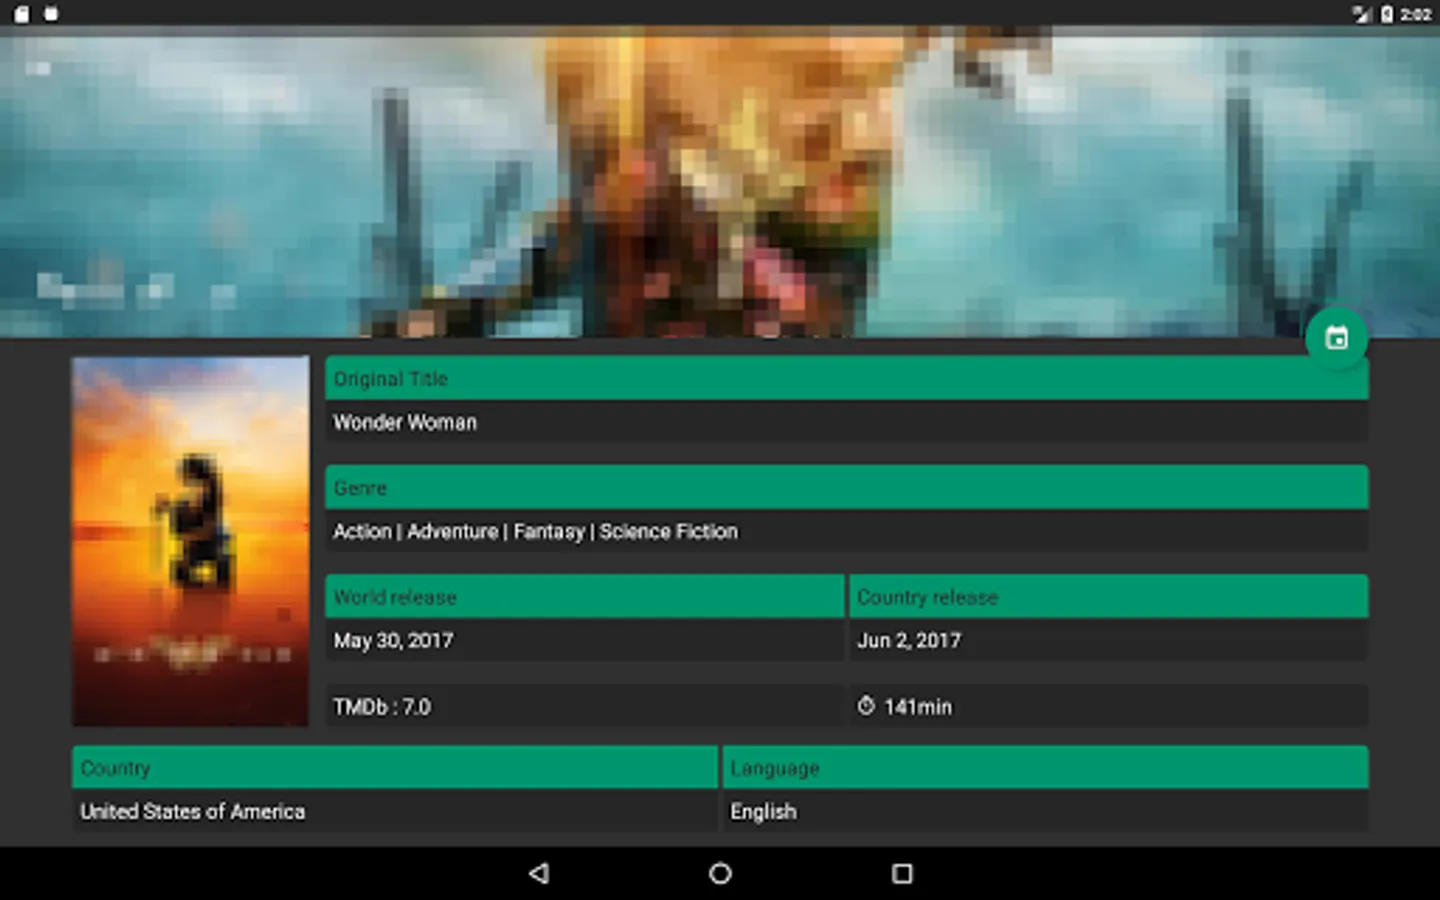1440x900 pixels.
Task: Tap the Android Back navigation button
Action: click(539, 873)
